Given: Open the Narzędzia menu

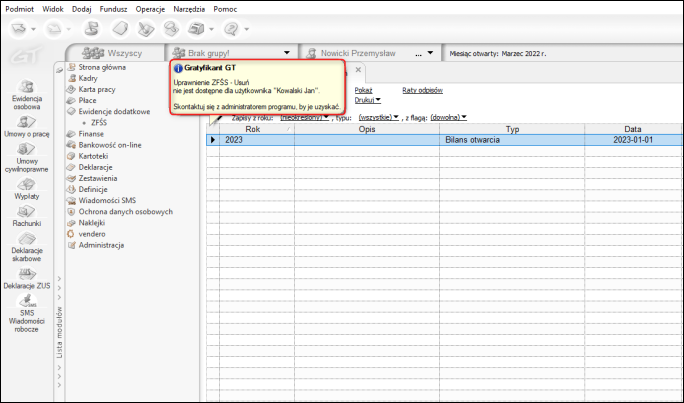Looking at the screenshot, I should pyautogui.click(x=189, y=9).
